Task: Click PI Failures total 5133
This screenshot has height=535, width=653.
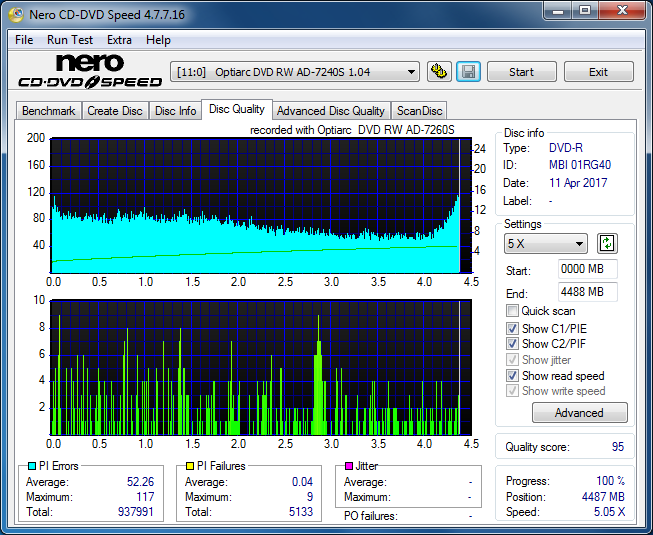Action: click(301, 512)
